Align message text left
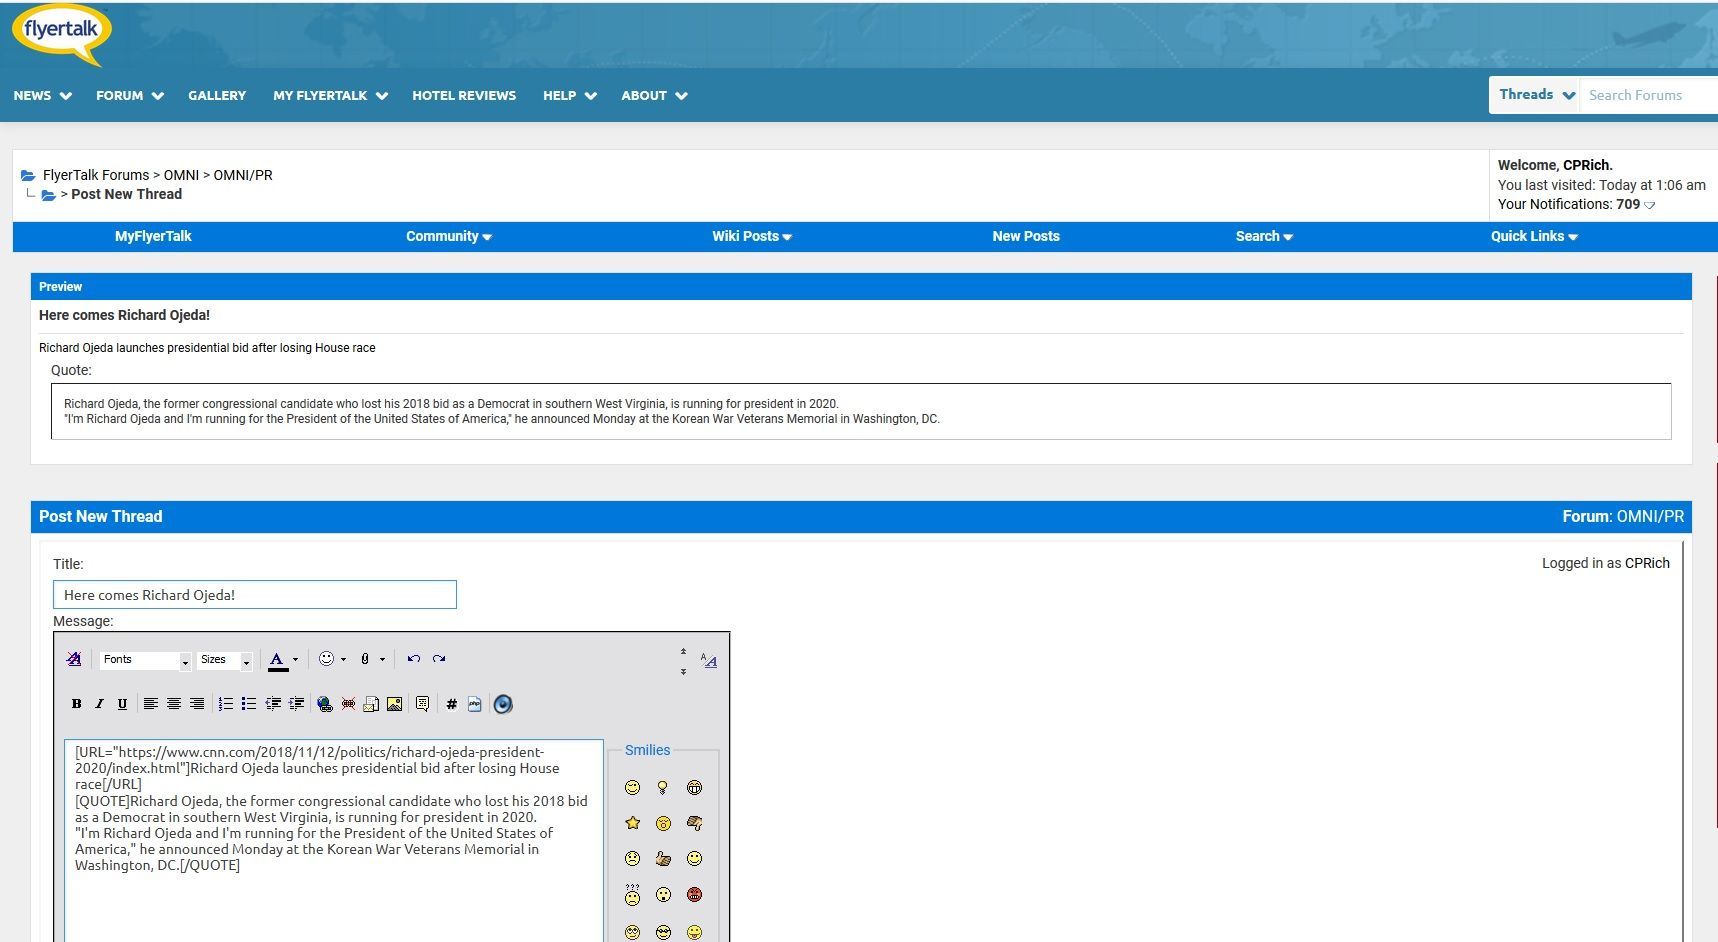Screen dimensions: 1718x942 150,704
